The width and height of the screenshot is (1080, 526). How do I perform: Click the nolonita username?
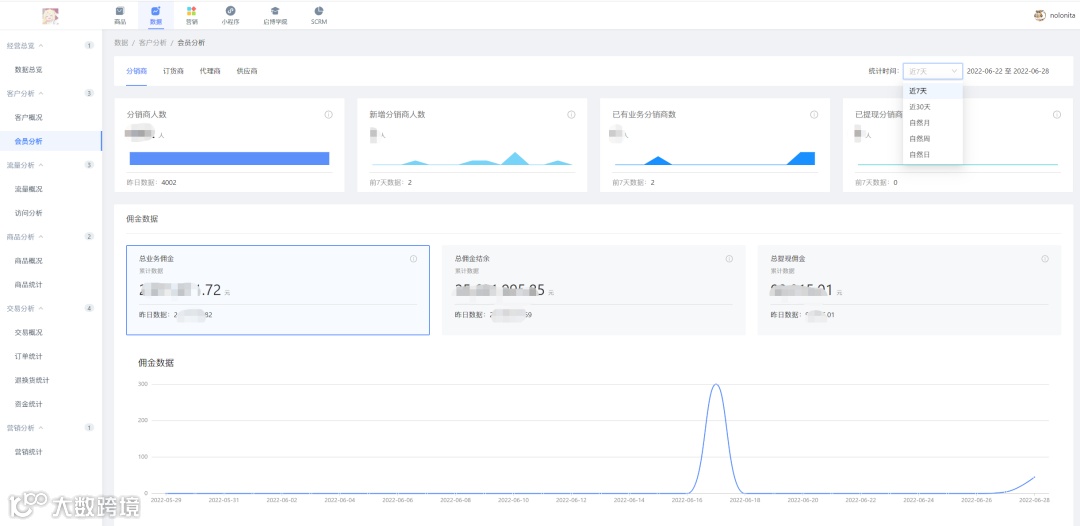click(x=1064, y=15)
